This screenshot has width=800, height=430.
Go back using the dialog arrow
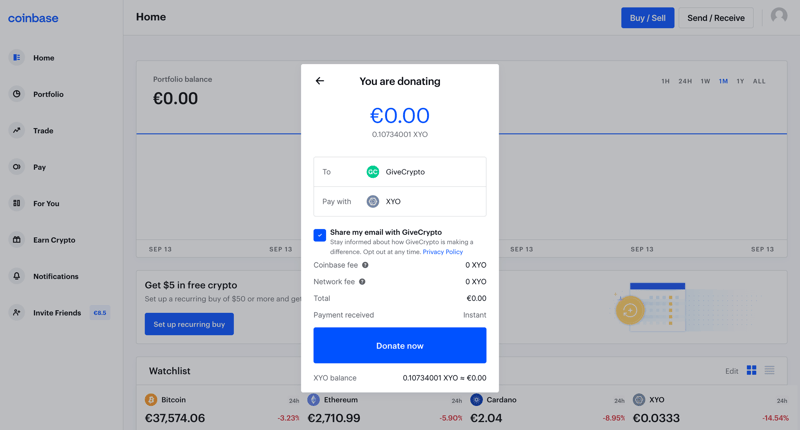320,81
